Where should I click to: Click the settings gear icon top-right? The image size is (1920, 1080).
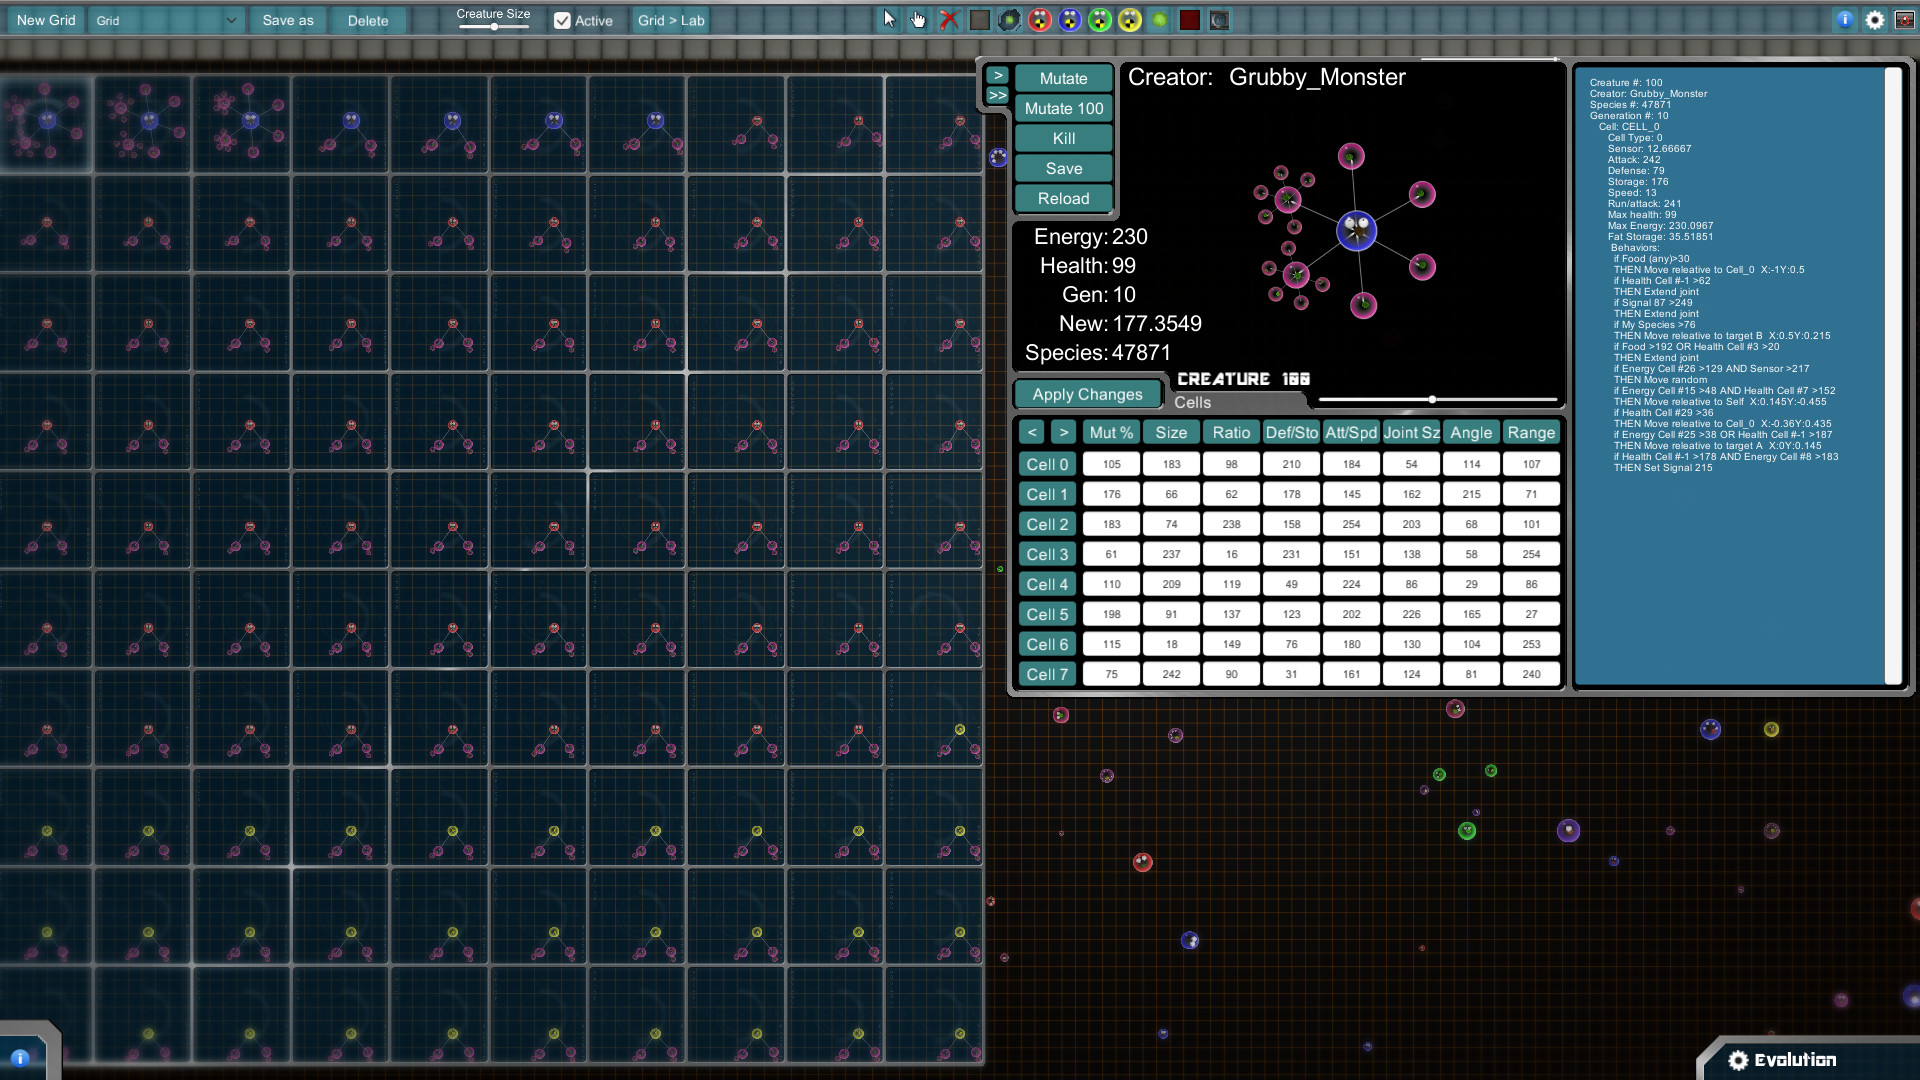point(1874,20)
